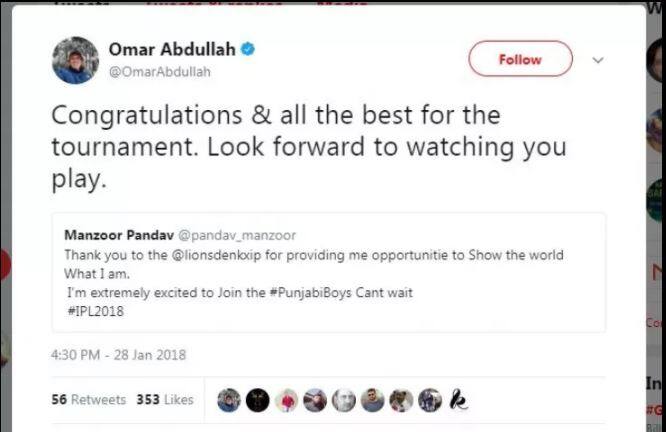
Task: View the 353 Likes list
Action: [x=164, y=399]
